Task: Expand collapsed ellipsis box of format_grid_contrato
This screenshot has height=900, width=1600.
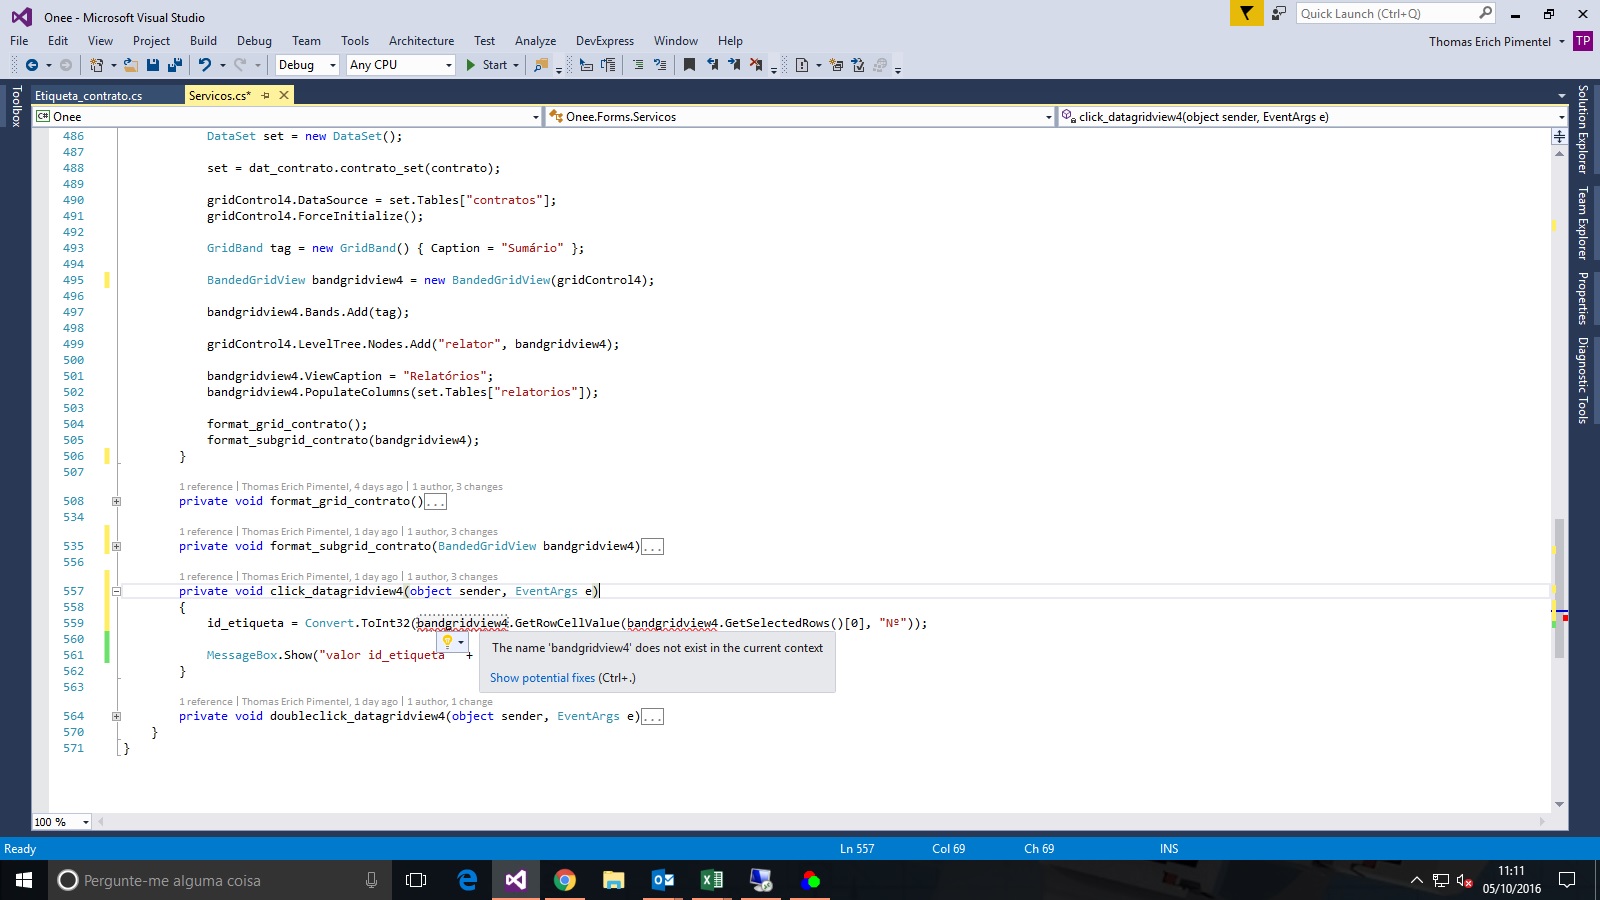Action: pyautogui.click(x=436, y=502)
